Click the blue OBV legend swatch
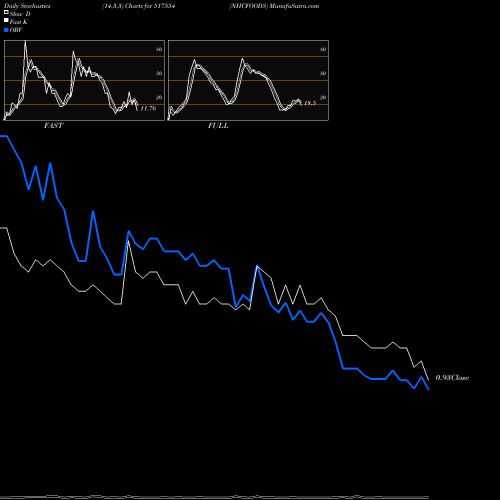The image size is (500, 500). [6, 30]
